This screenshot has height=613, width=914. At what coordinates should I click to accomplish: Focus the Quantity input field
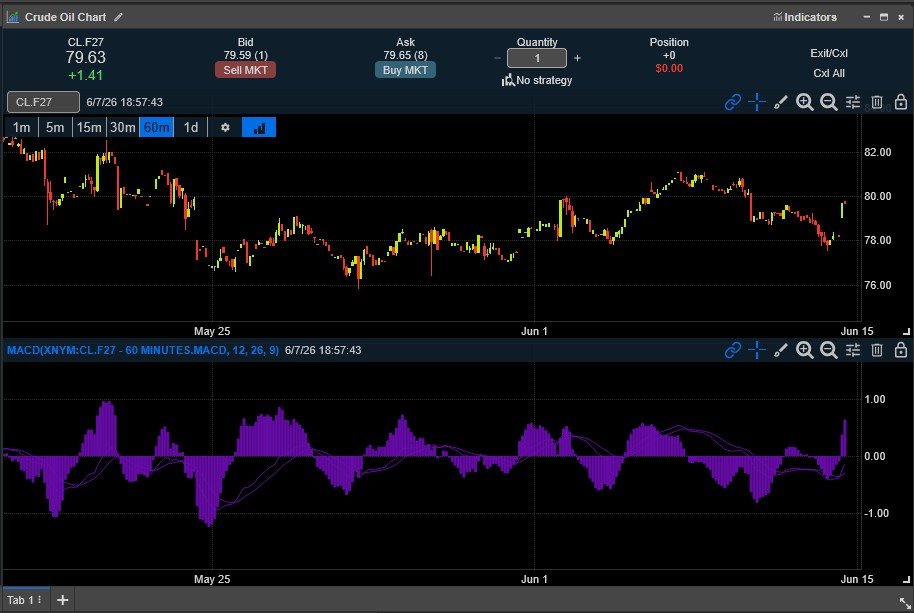pos(537,58)
